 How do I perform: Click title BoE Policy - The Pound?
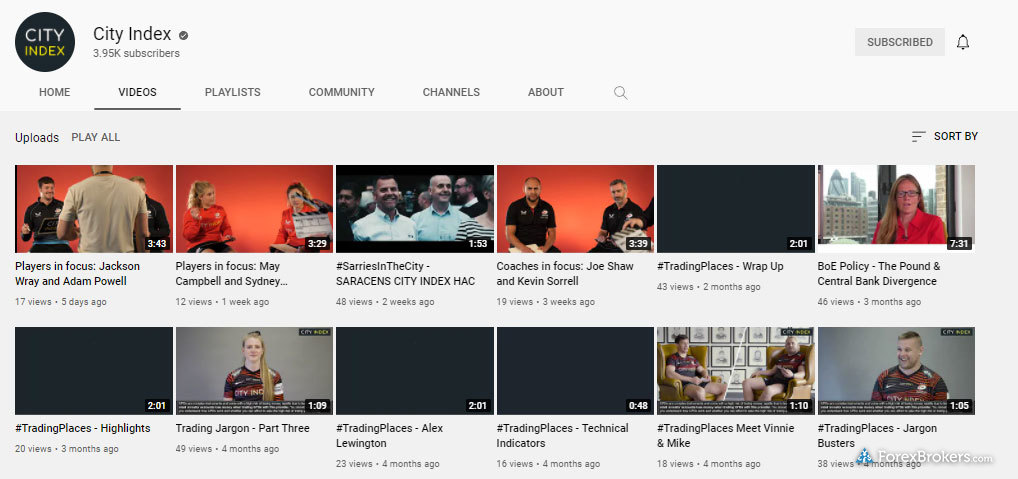click(x=878, y=274)
